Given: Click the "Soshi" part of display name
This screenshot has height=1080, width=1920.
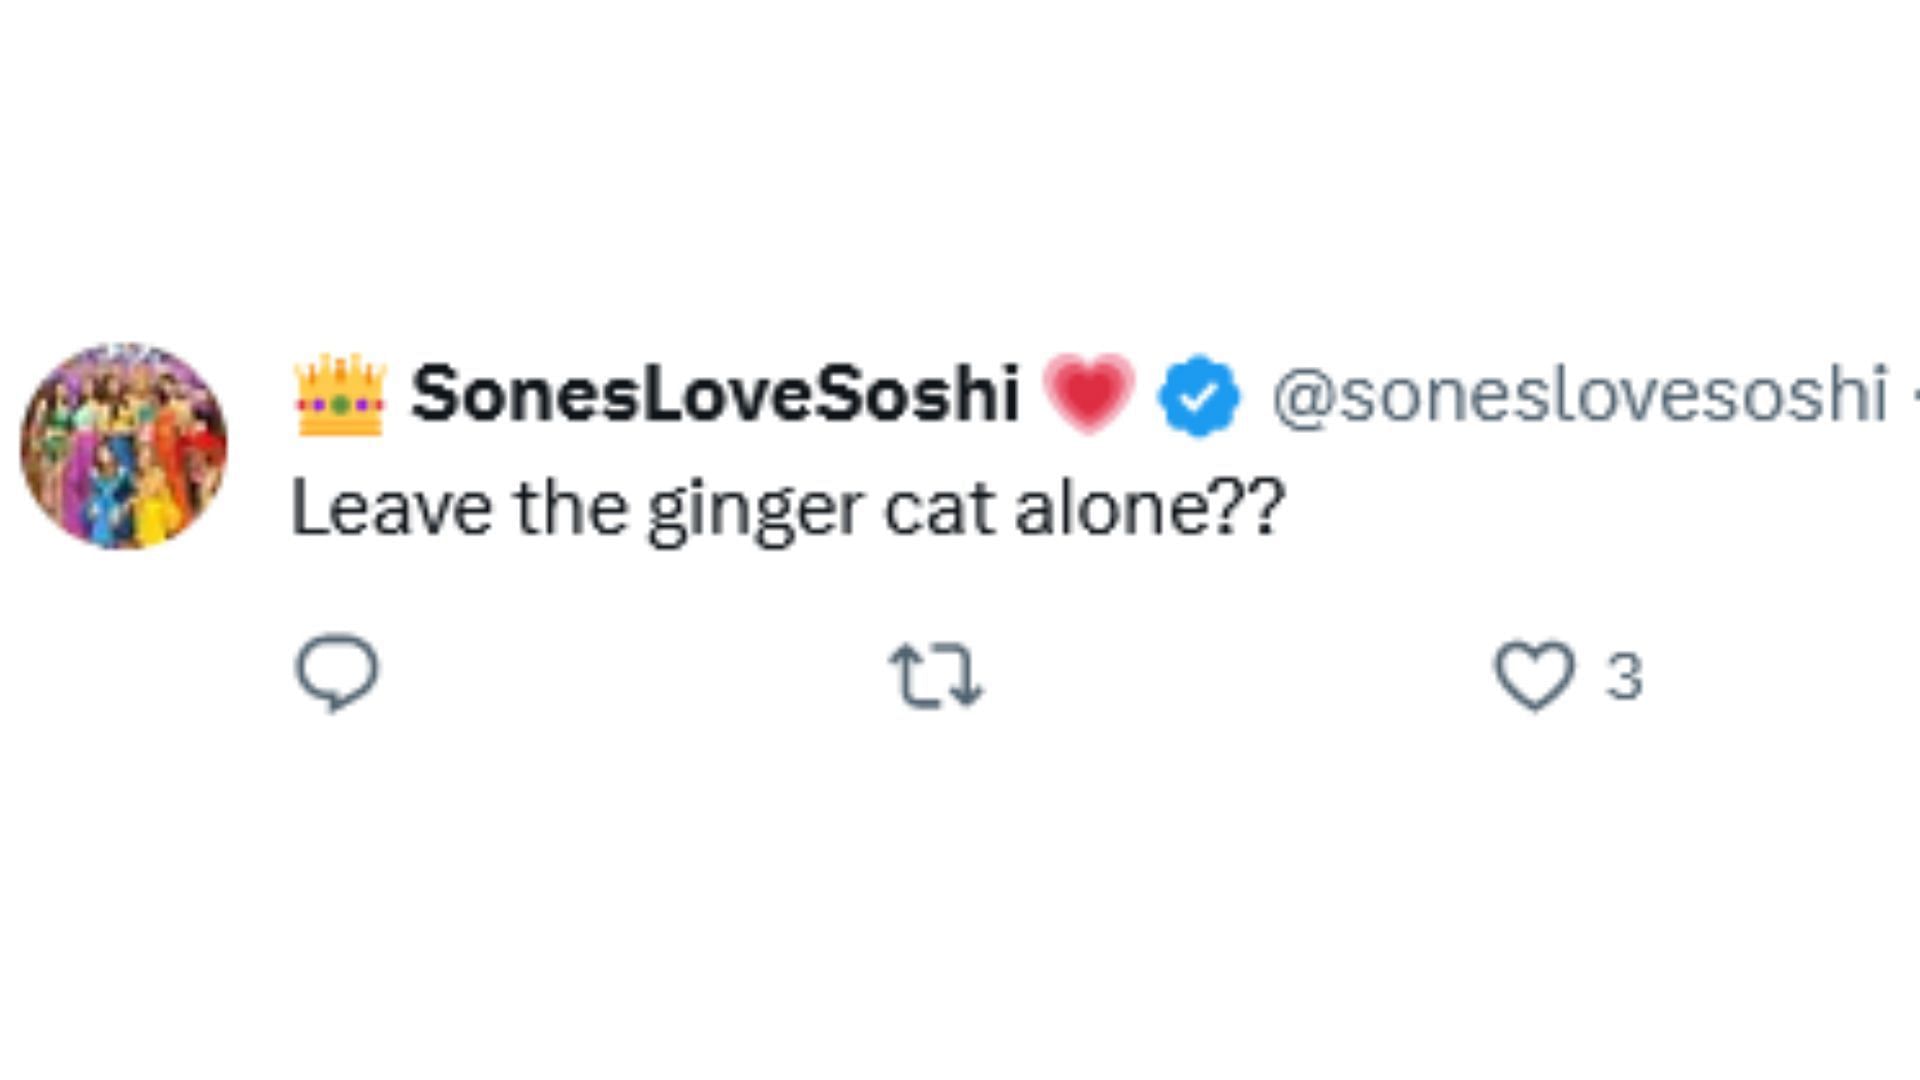Looking at the screenshot, I should click(917, 394).
